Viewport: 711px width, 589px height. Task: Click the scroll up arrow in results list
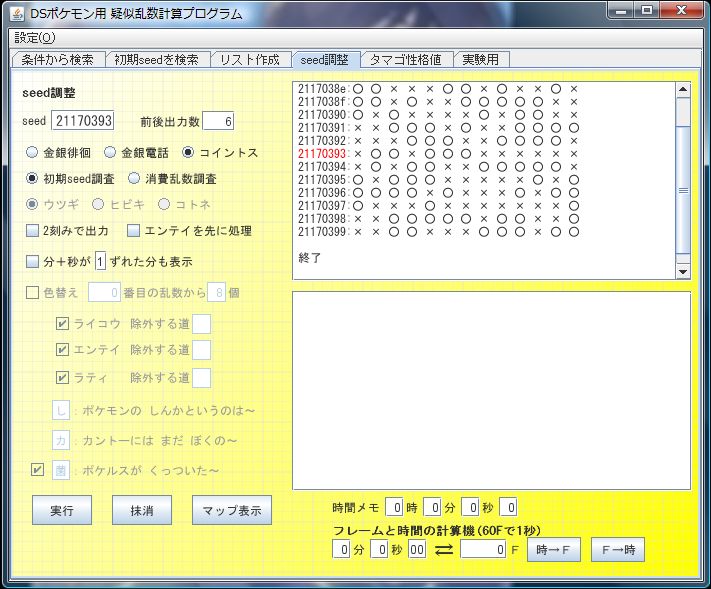[x=683, y=89]
